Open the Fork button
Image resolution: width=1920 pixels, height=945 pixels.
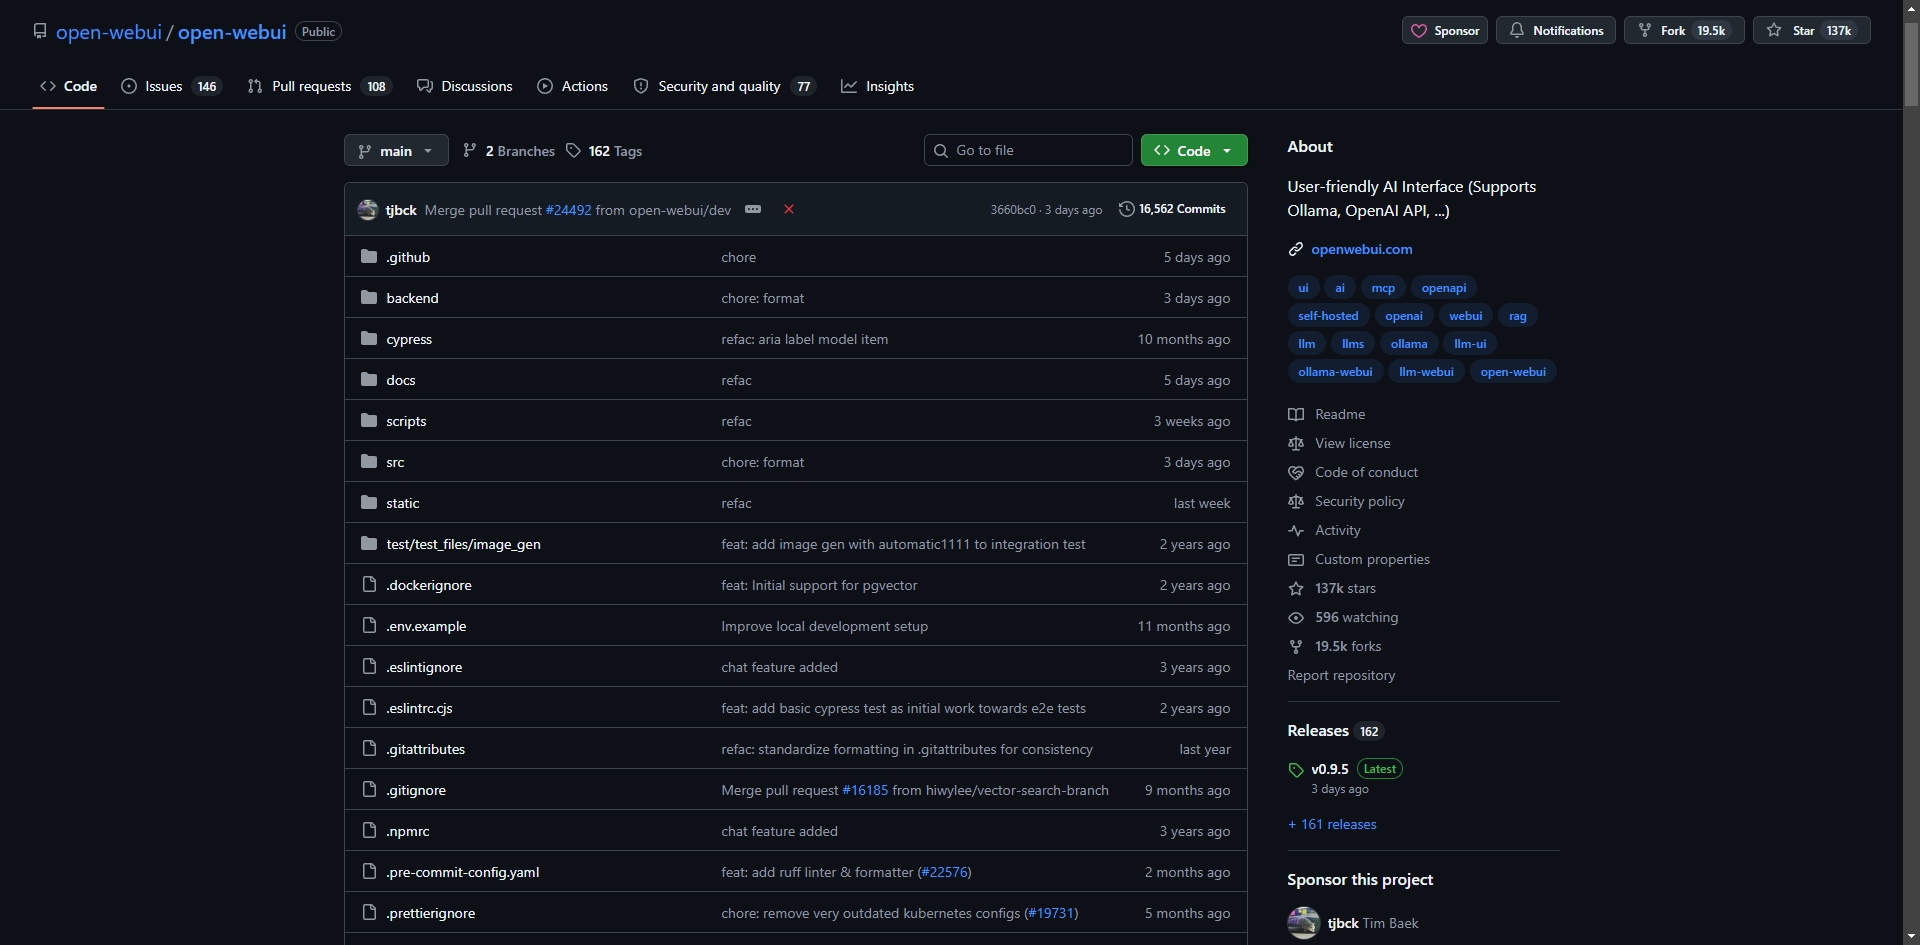click(1684, 30)
